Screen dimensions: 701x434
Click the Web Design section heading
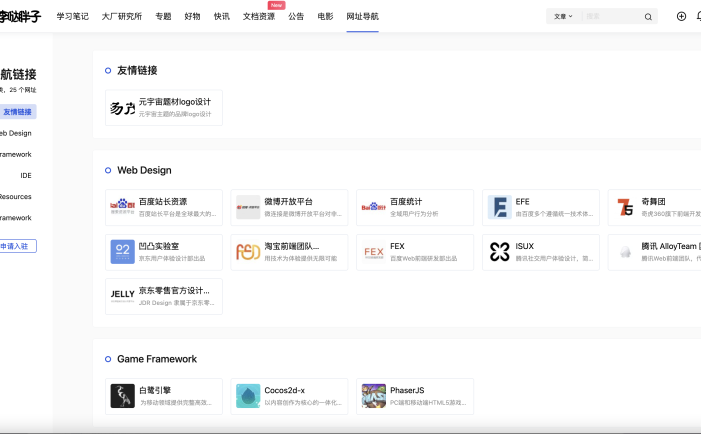tap(144, 170)
